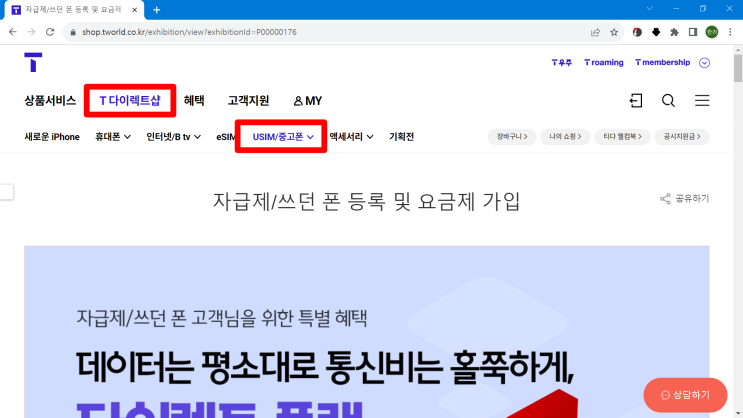
Task: Start chat with 상담하기 button
Action: pos(685,395)
